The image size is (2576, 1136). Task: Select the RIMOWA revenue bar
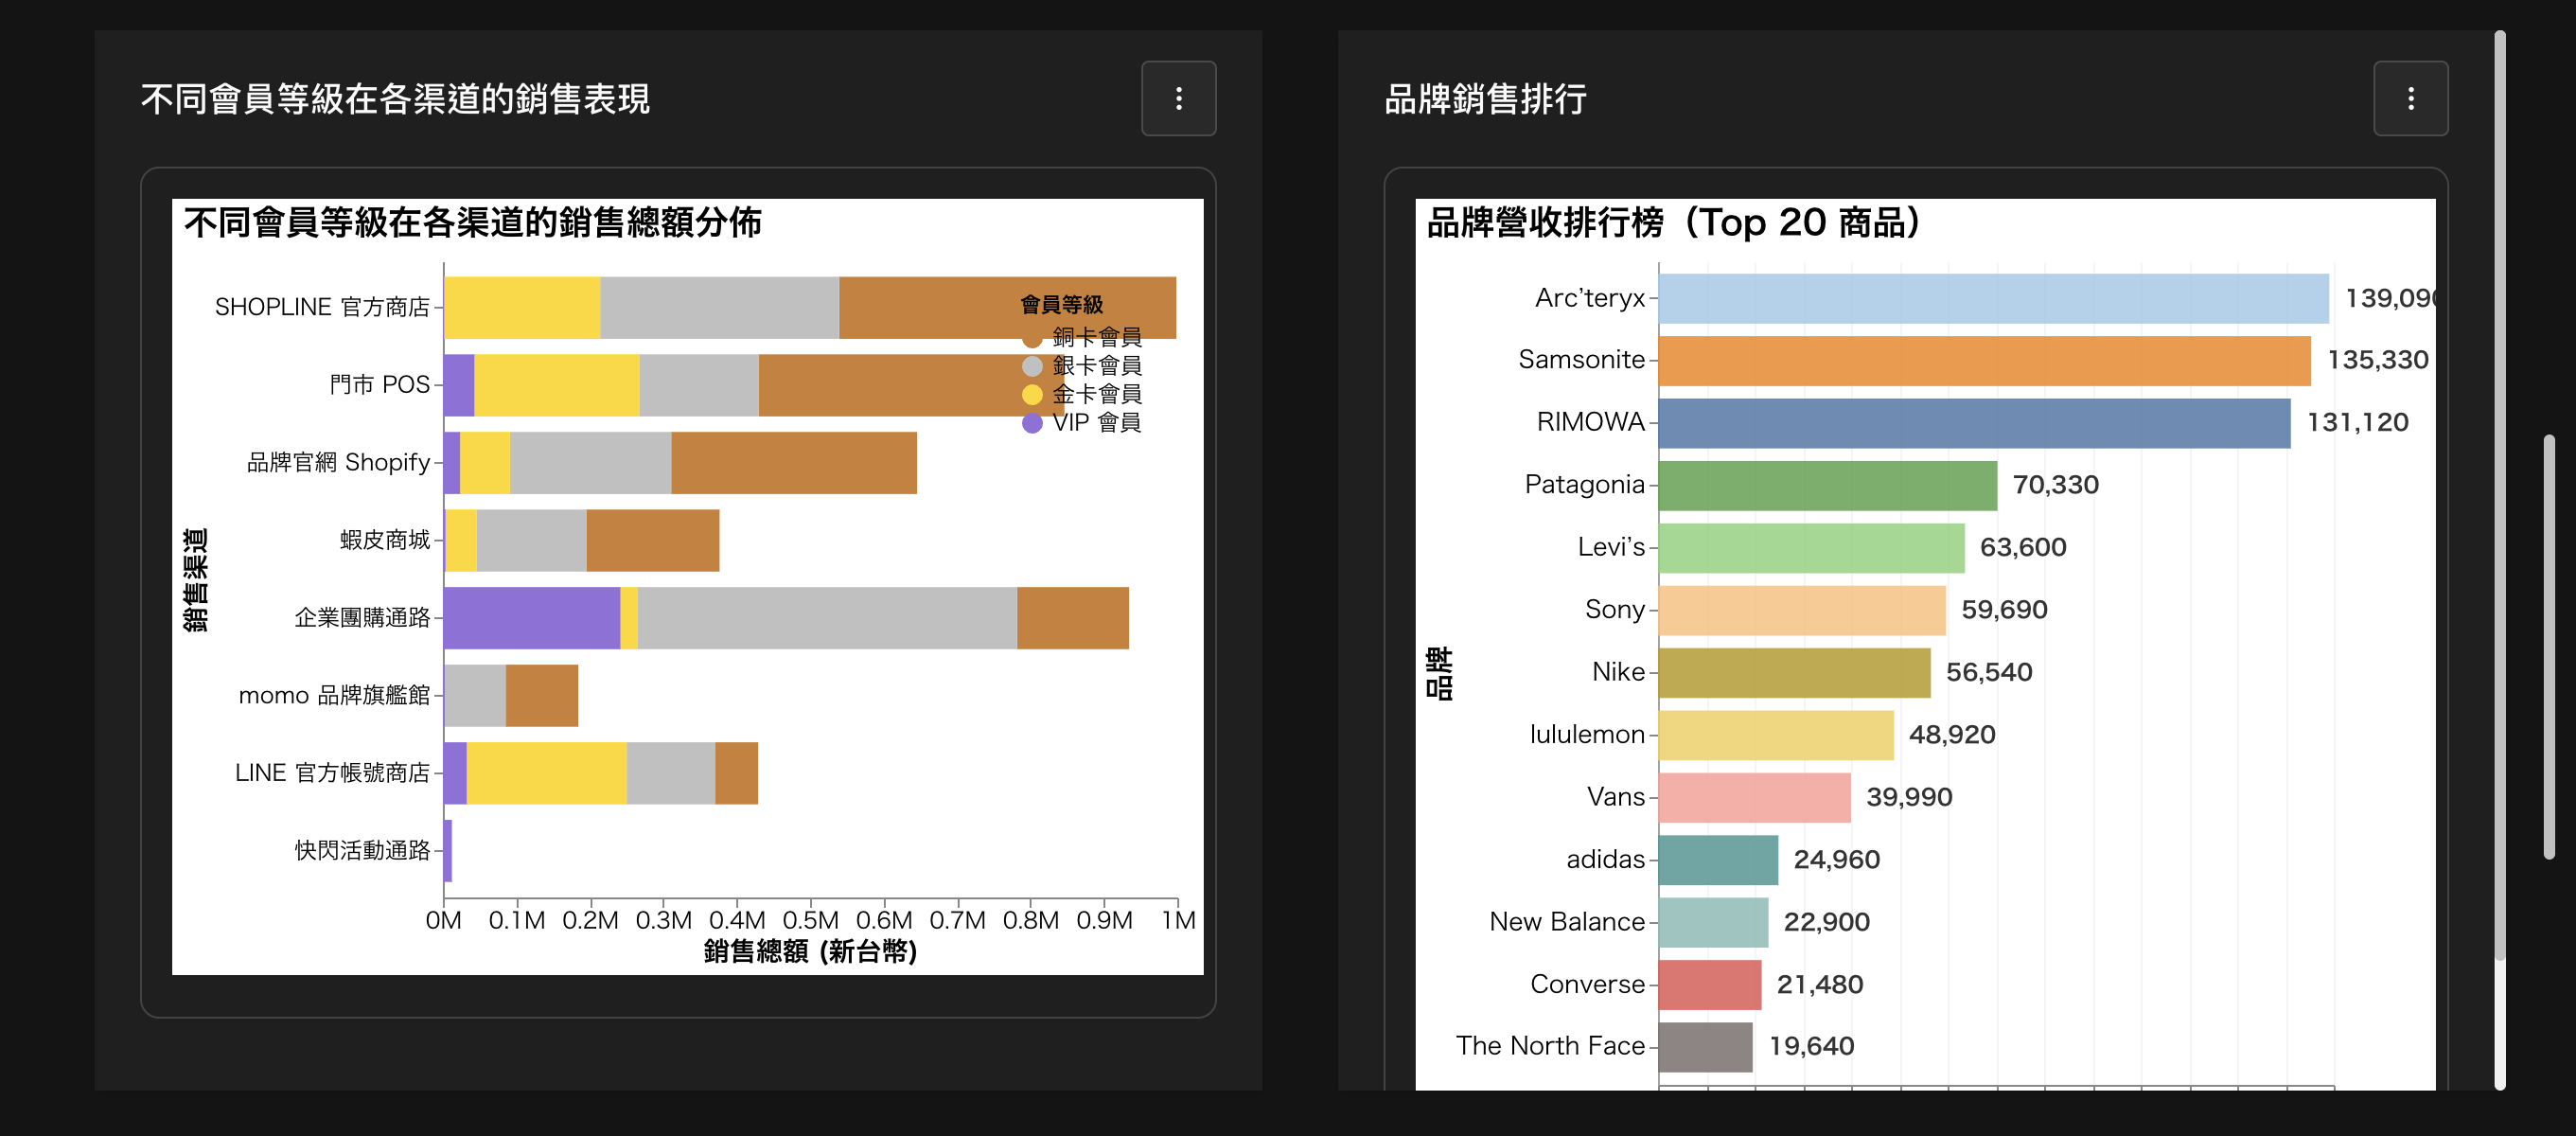click(x=1974, y=423)
